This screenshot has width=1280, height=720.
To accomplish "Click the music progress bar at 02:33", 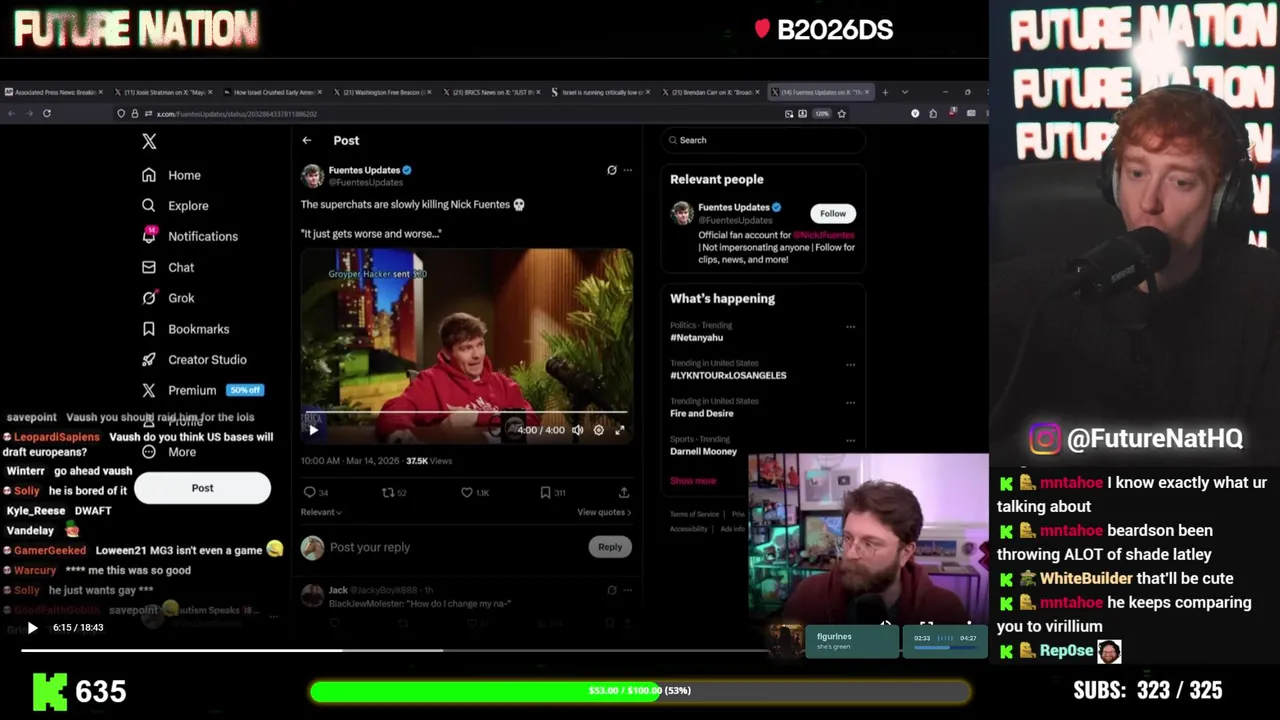I will [x=944, y=648].
